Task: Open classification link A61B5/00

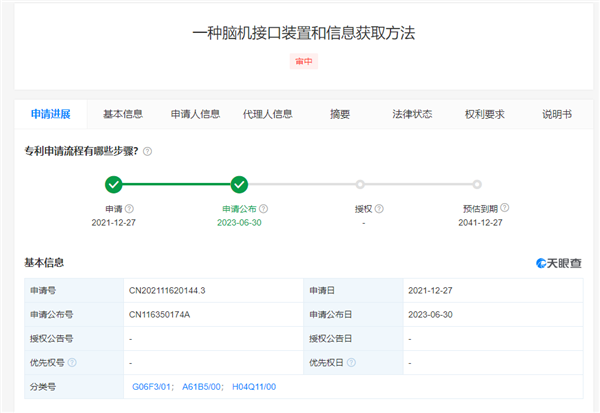Action: [203, 386]
